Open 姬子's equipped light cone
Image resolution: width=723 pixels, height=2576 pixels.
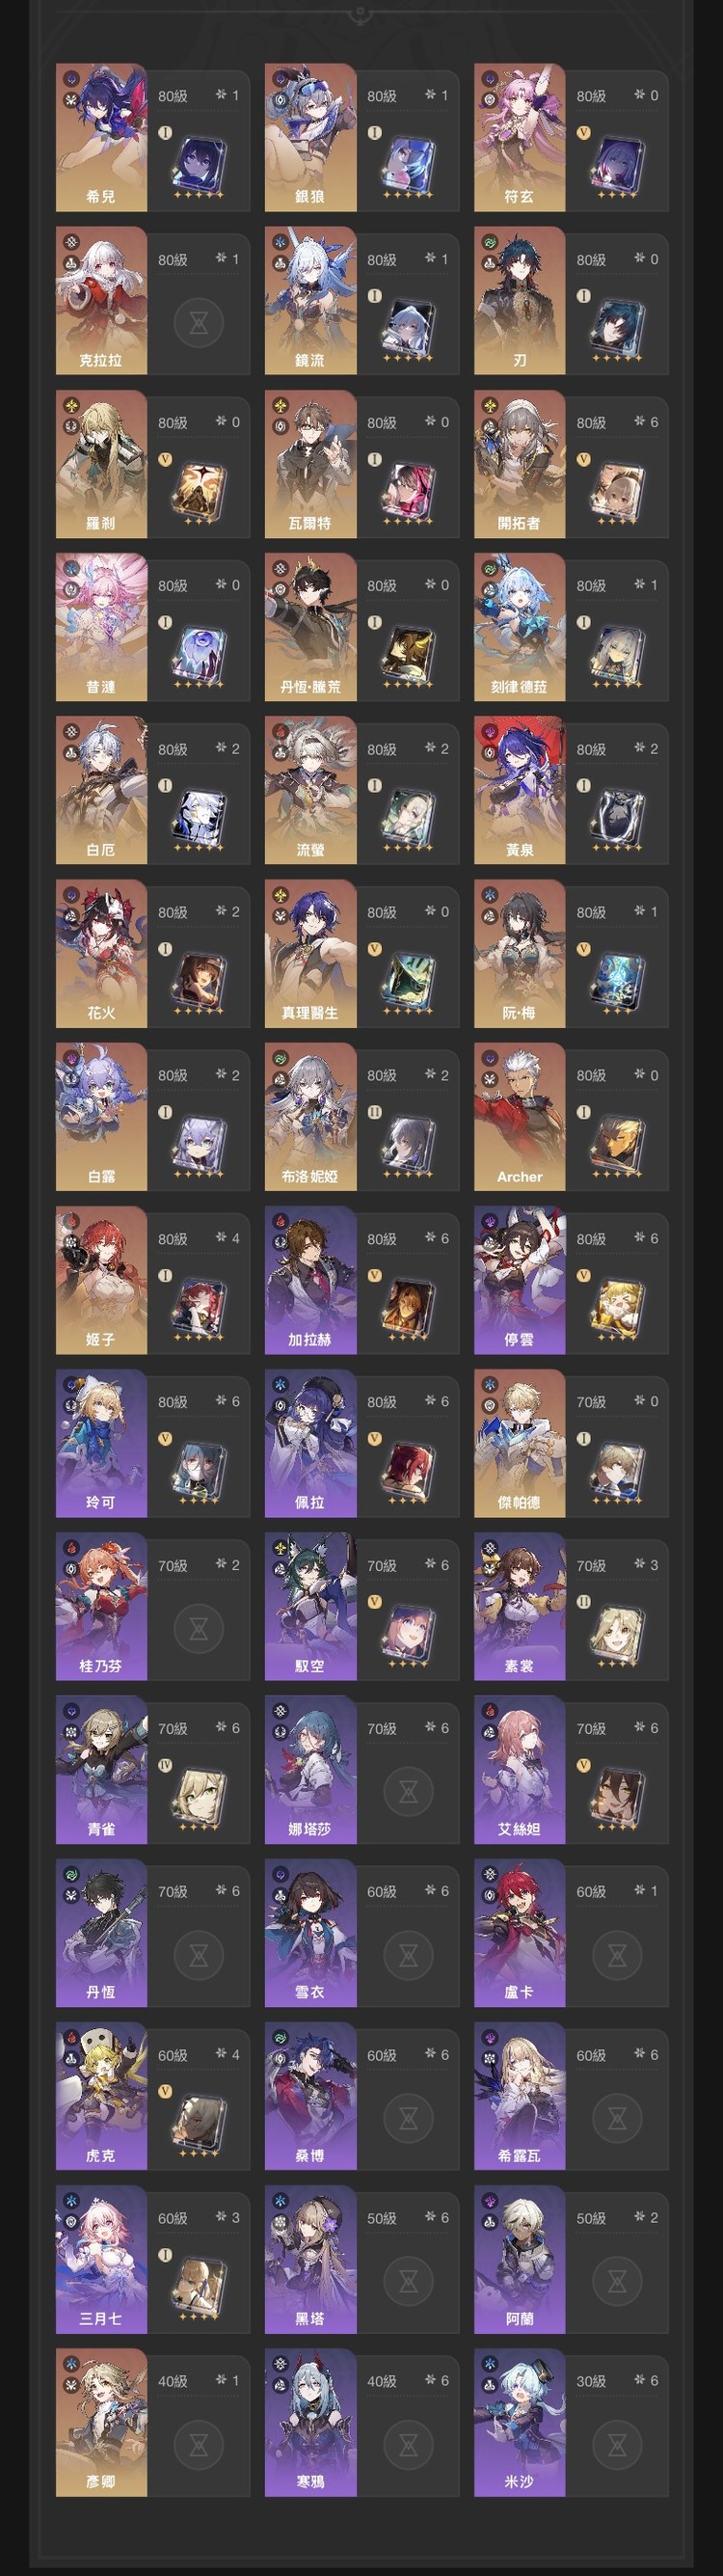(199, 1305)
